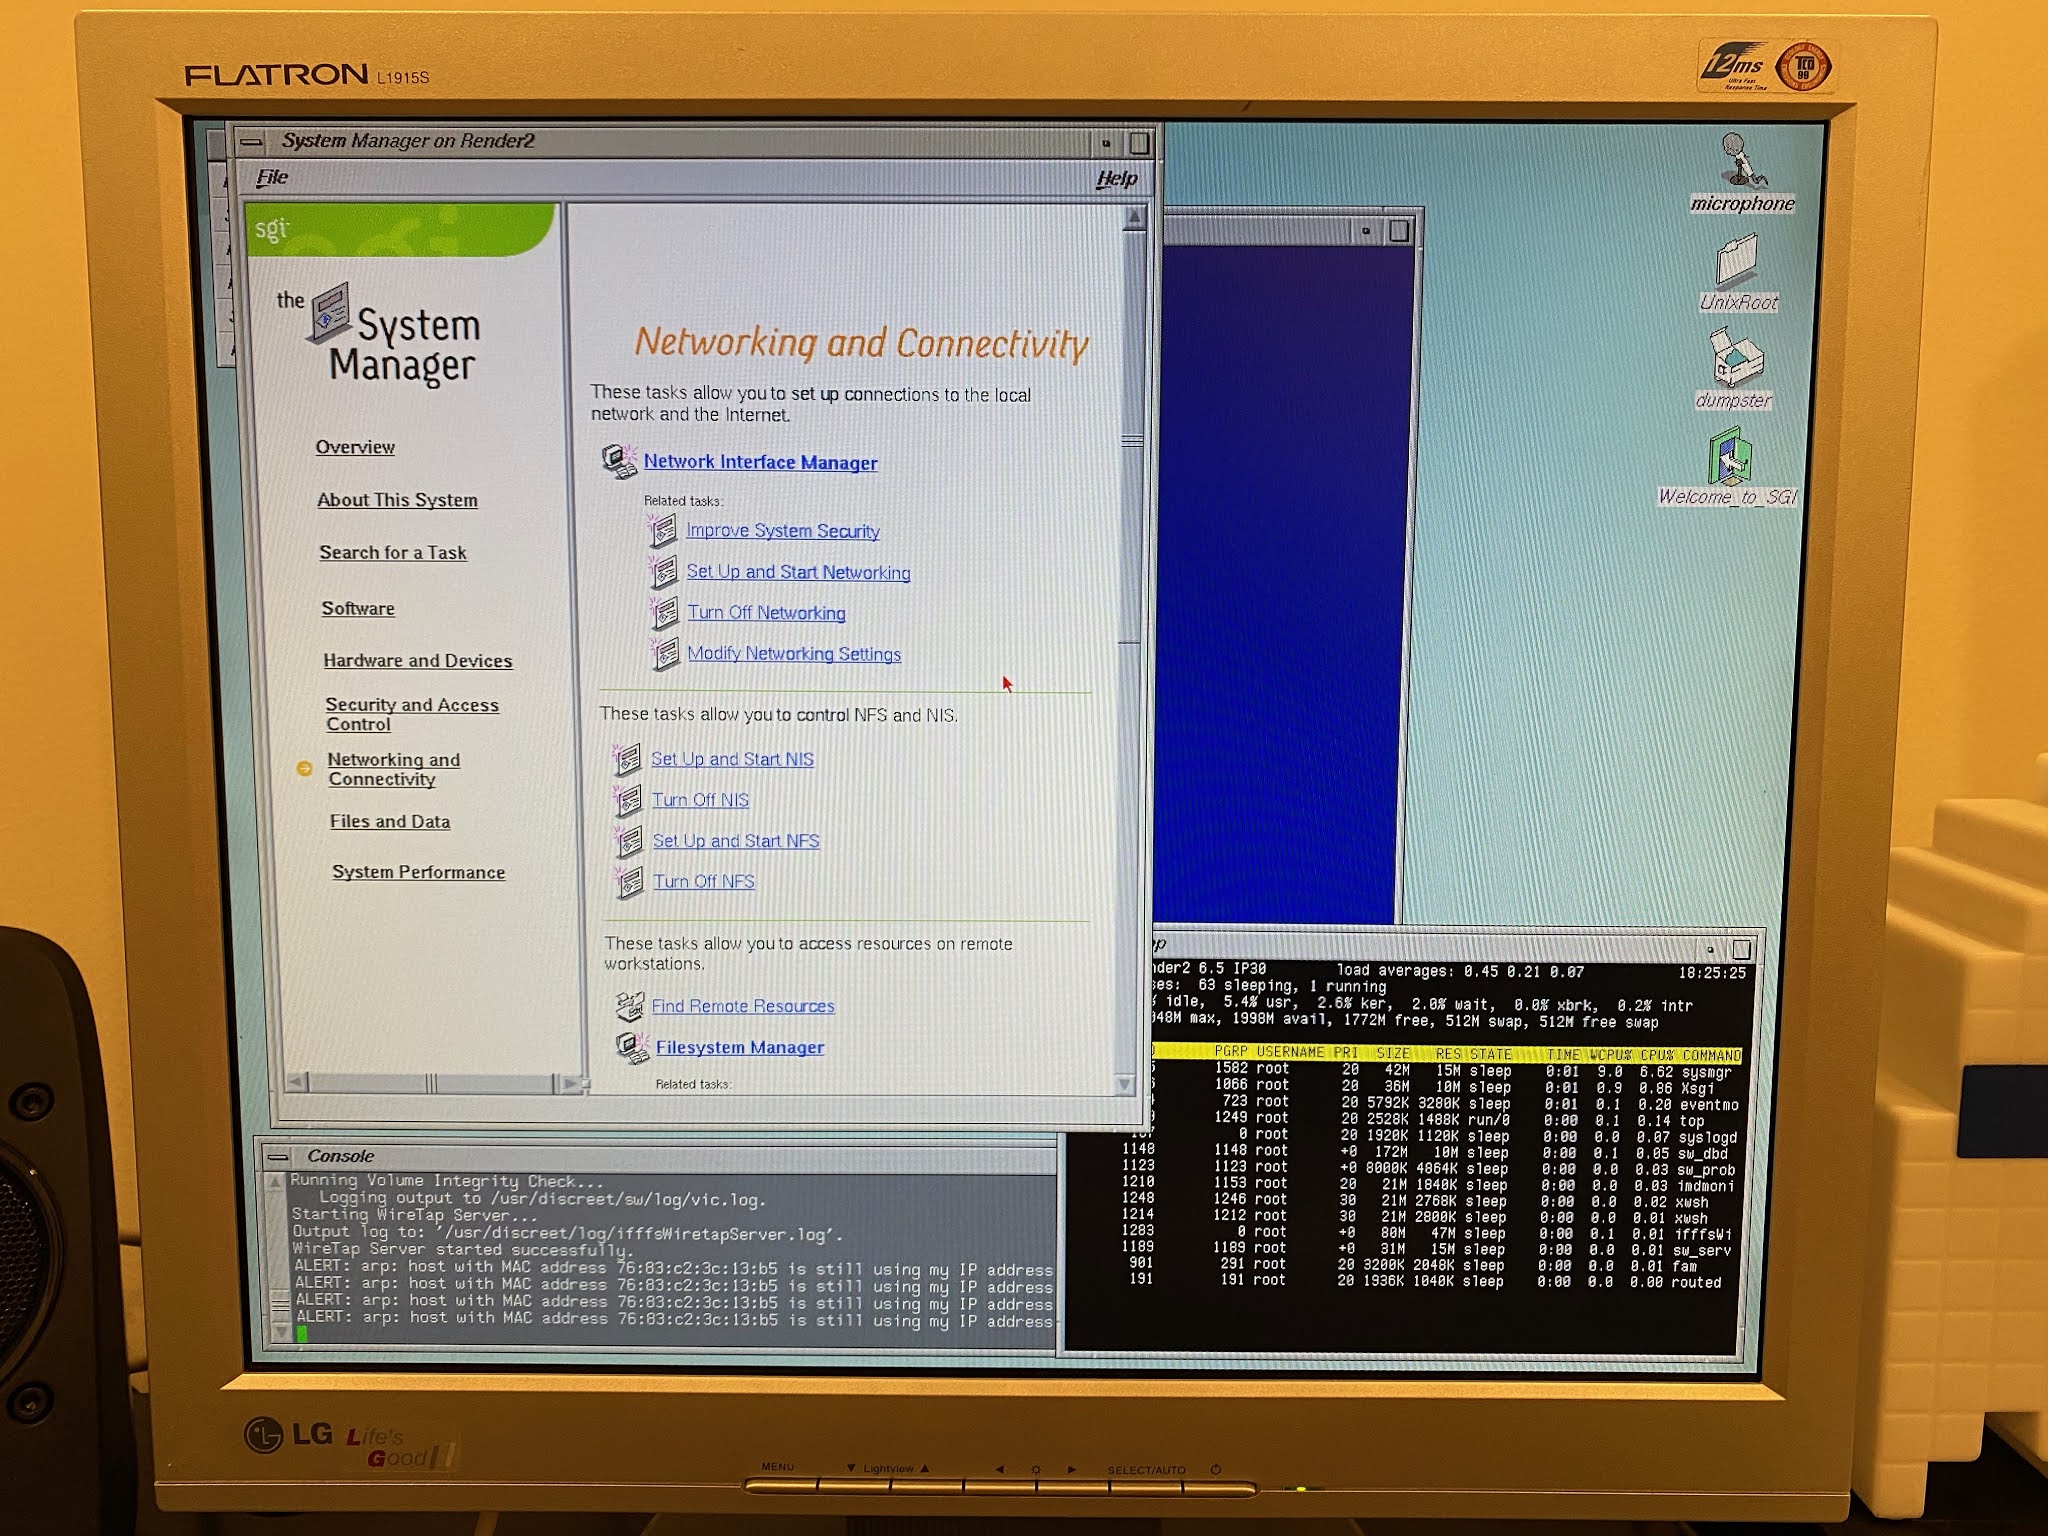Click scroll-down arrow of content pane scrollbar
Viewport: 2048px width, 1536px height.
click(x=1125, y=1084)
